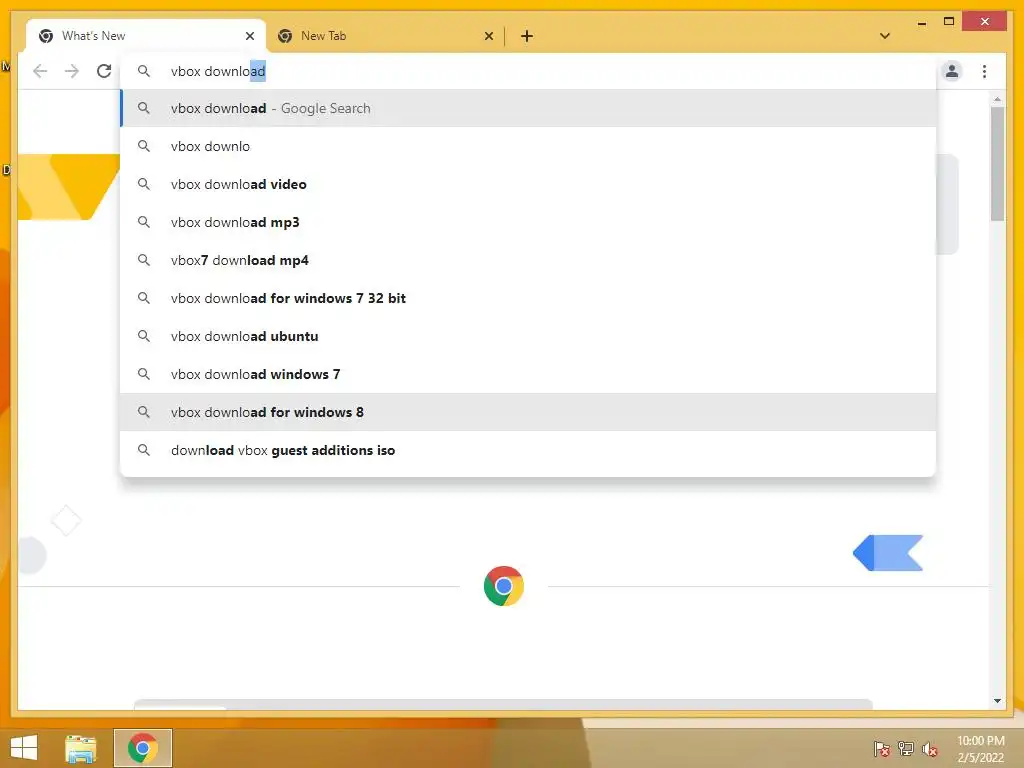Go forward with the browser forward arrow

click(72, 71)
